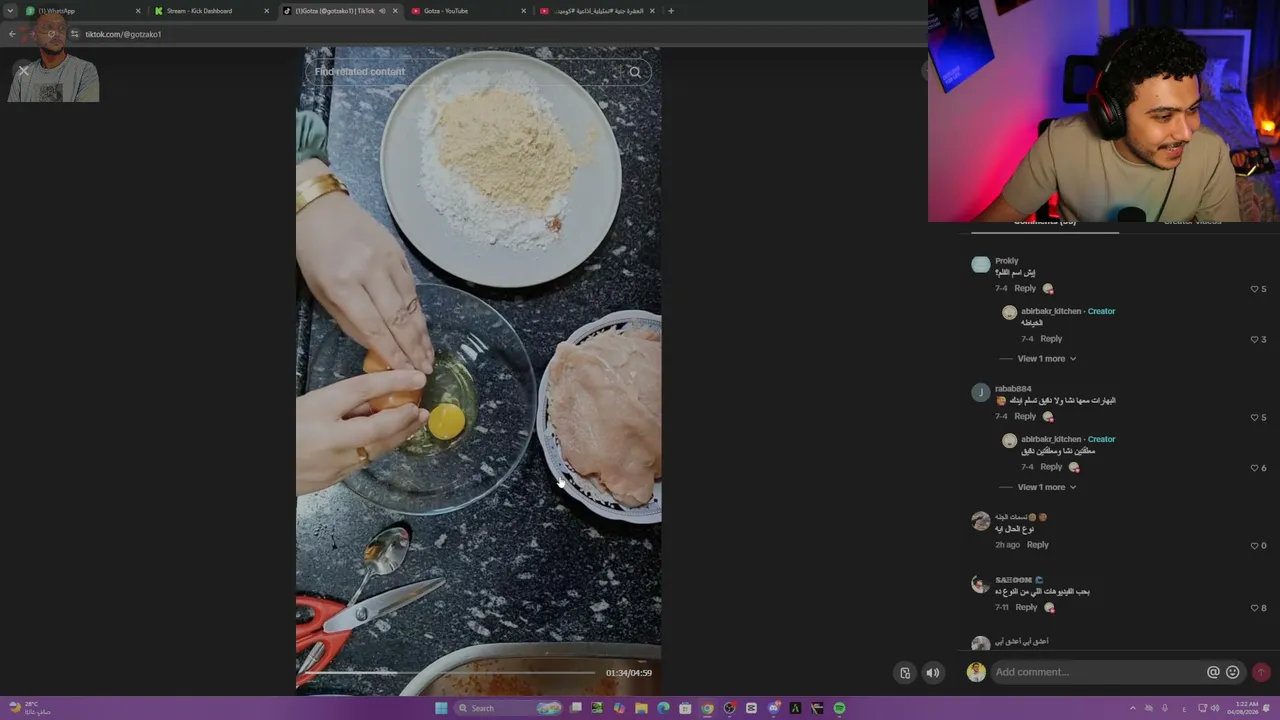Switch to the Gotza - YouTube tab
Screen dimensions: 1280x720
(468, 11)
